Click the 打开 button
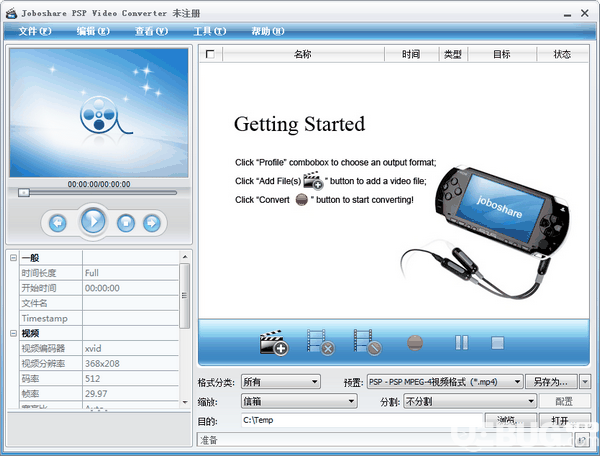The image size is (600, 456). click(x=564, y=420)
